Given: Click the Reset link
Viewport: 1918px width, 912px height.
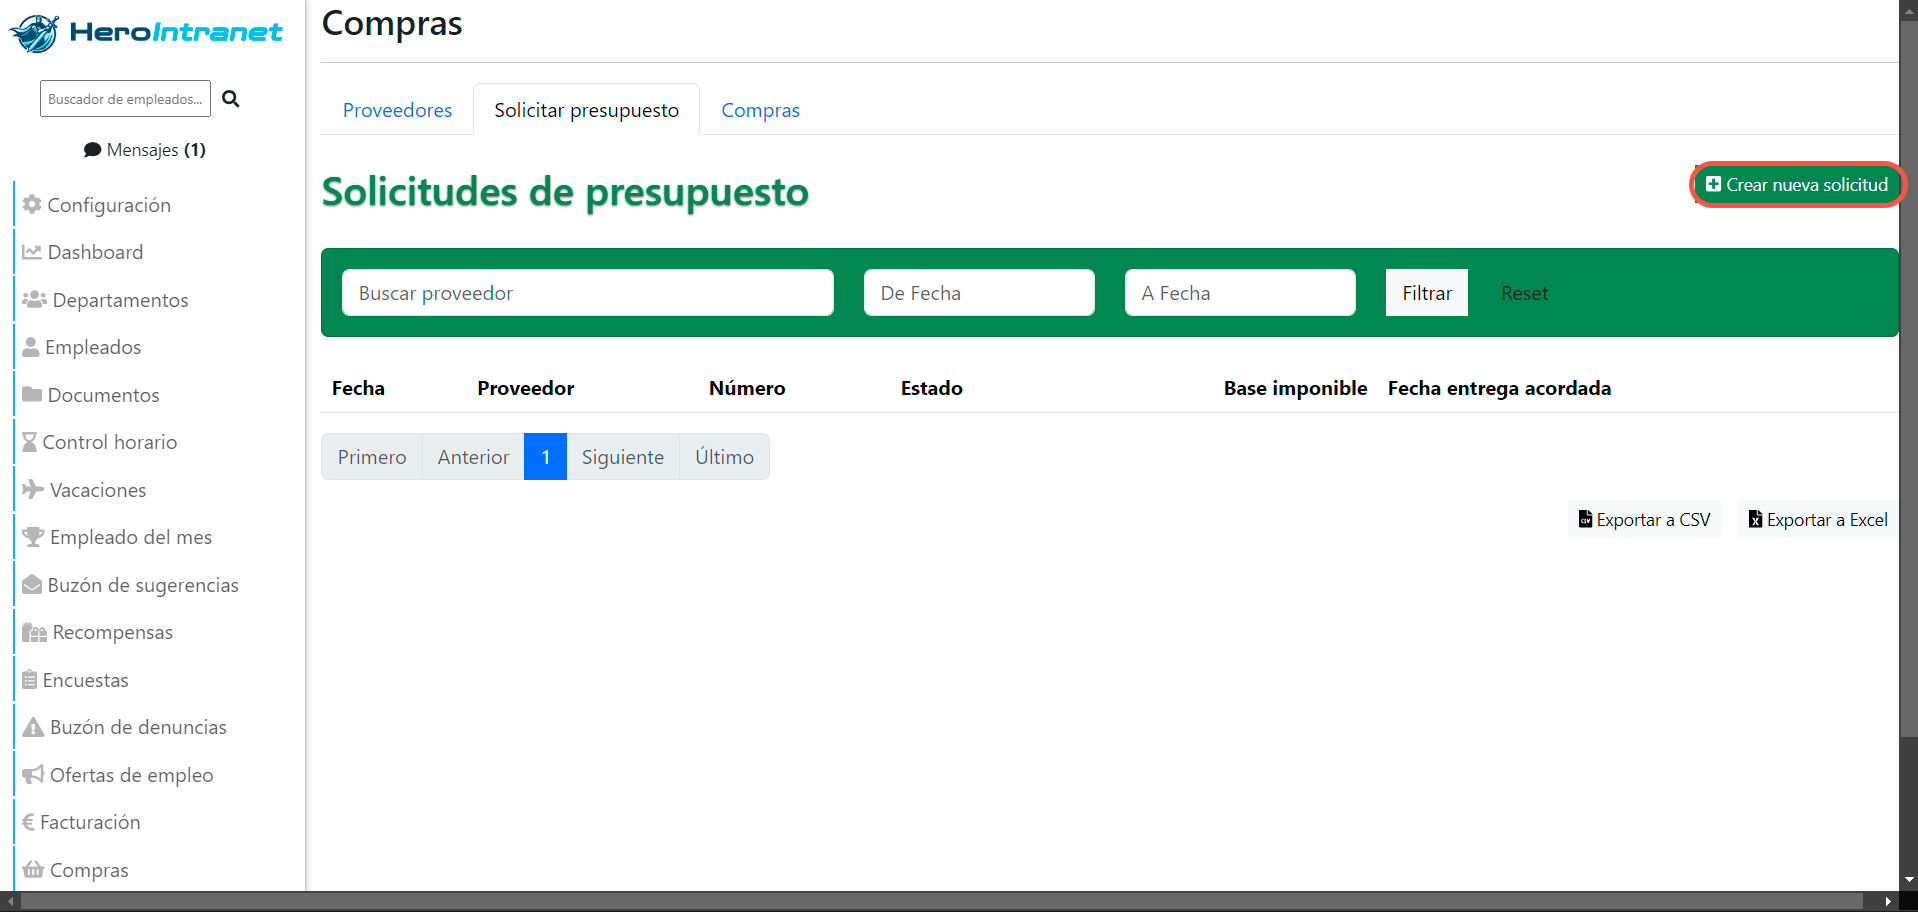Looking at the screenshot, I should point(1524,293).
